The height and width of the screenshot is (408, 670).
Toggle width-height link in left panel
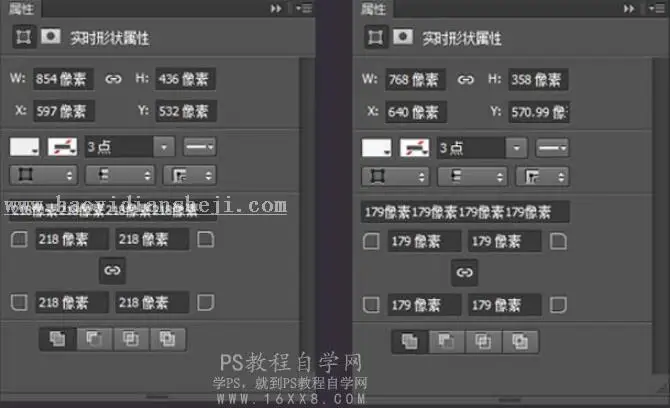[x=113, y=79]
